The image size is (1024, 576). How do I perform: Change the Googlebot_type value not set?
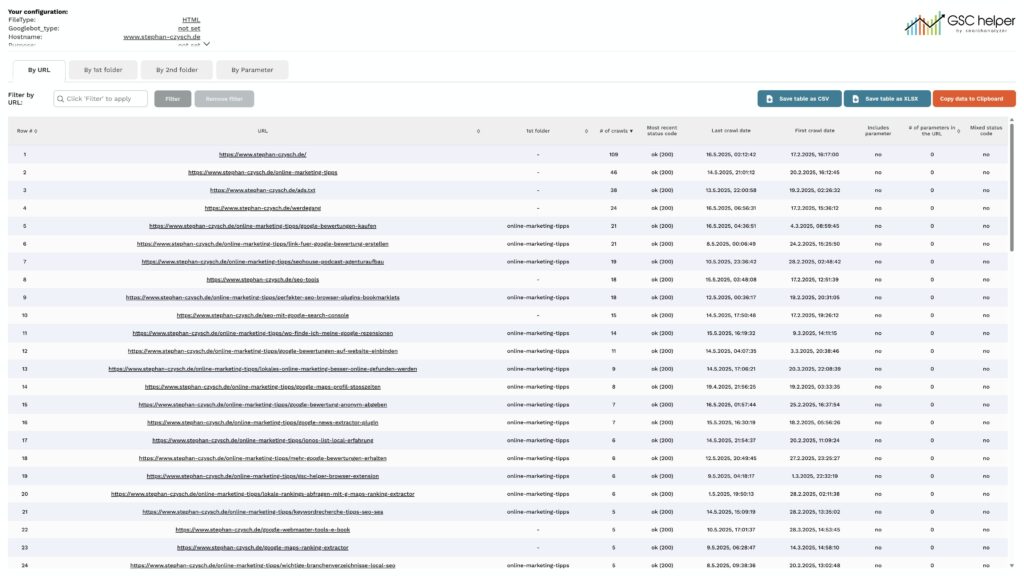point(189,28)
